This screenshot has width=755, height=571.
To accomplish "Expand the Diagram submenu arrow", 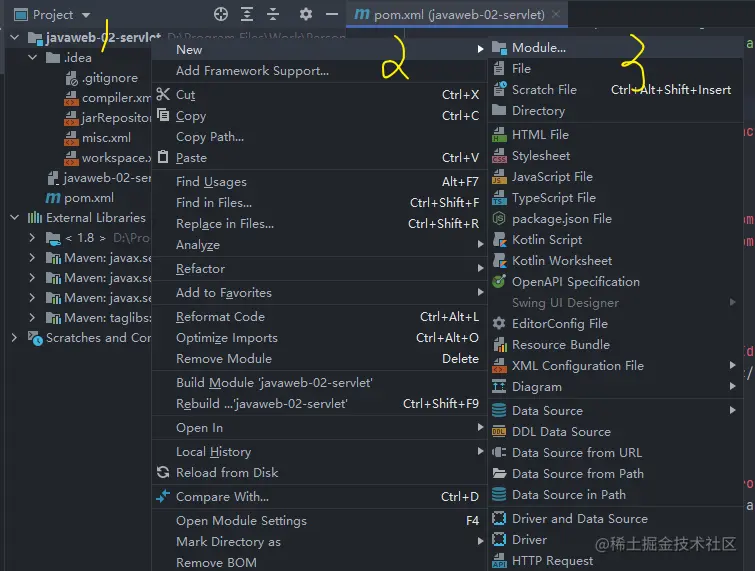I will tap(732, 386).
